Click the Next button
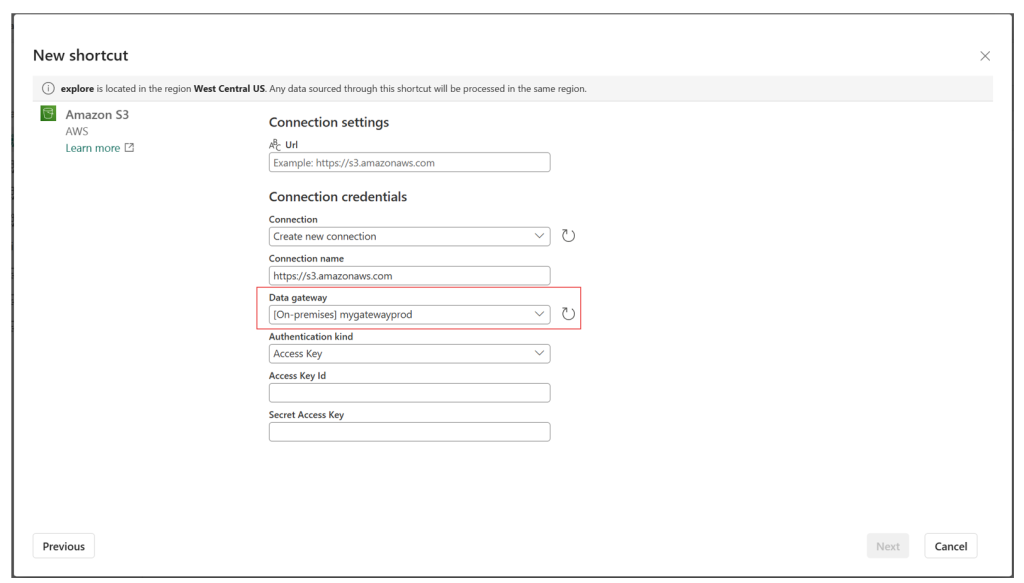The width and height of the screenshot is (1024, 583). [x=888, y=546]
